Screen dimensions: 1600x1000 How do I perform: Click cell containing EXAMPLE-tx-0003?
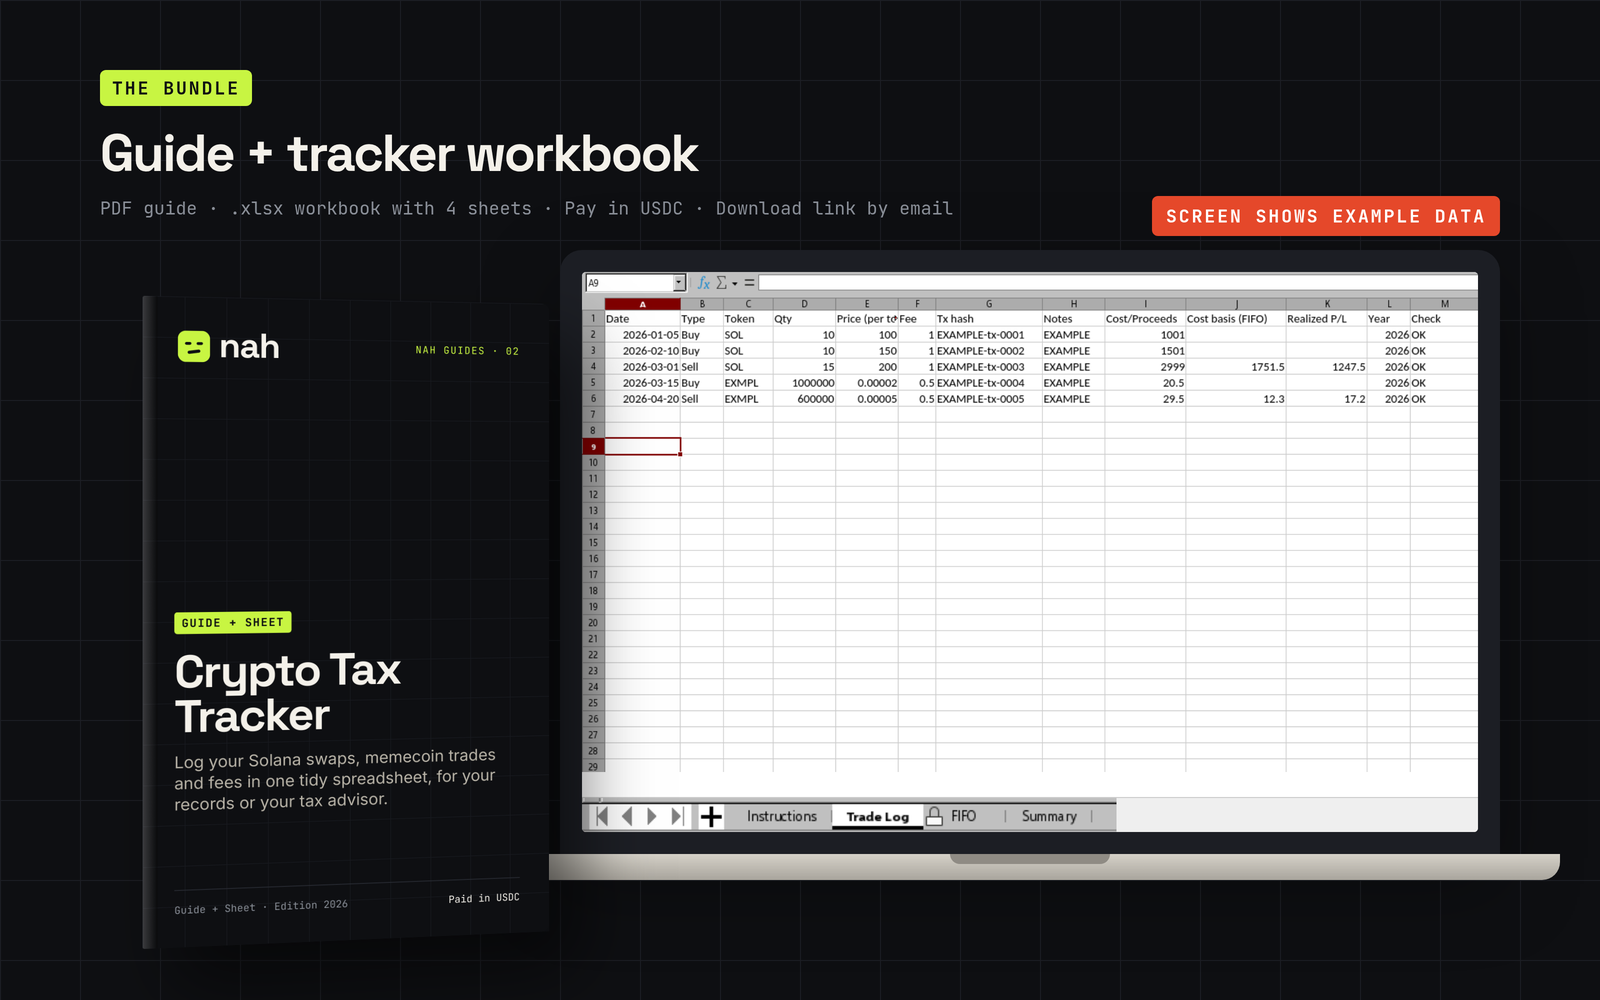(989, 367)
